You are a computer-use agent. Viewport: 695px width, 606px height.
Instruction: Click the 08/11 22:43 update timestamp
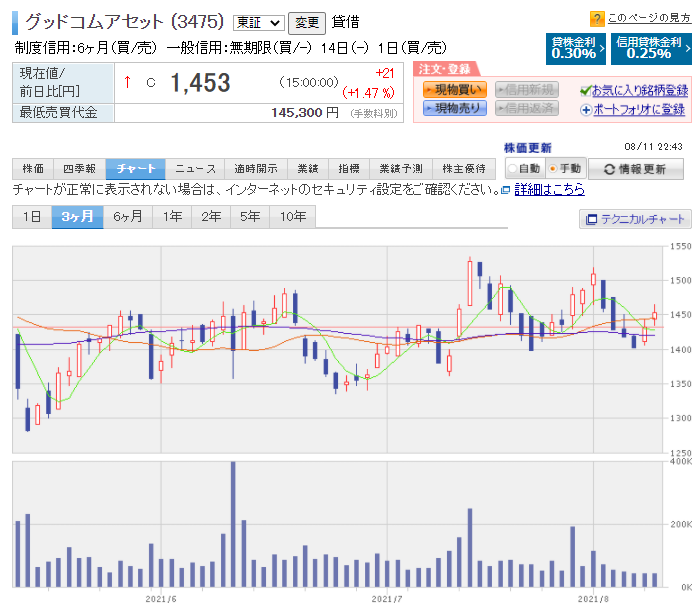pyautogui.click(x=653, y=147)
